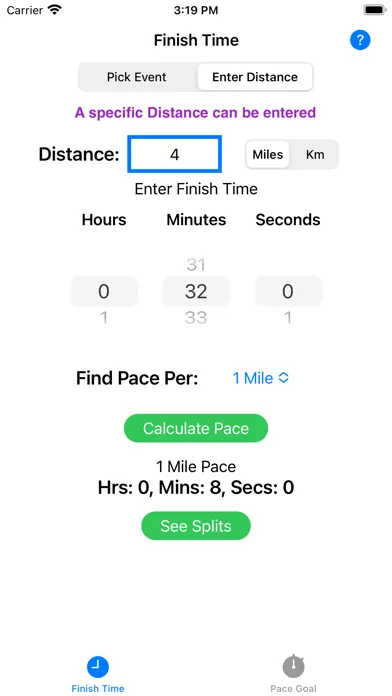
Task: Open the blue help question mark icon
Action: pos(360,40)
